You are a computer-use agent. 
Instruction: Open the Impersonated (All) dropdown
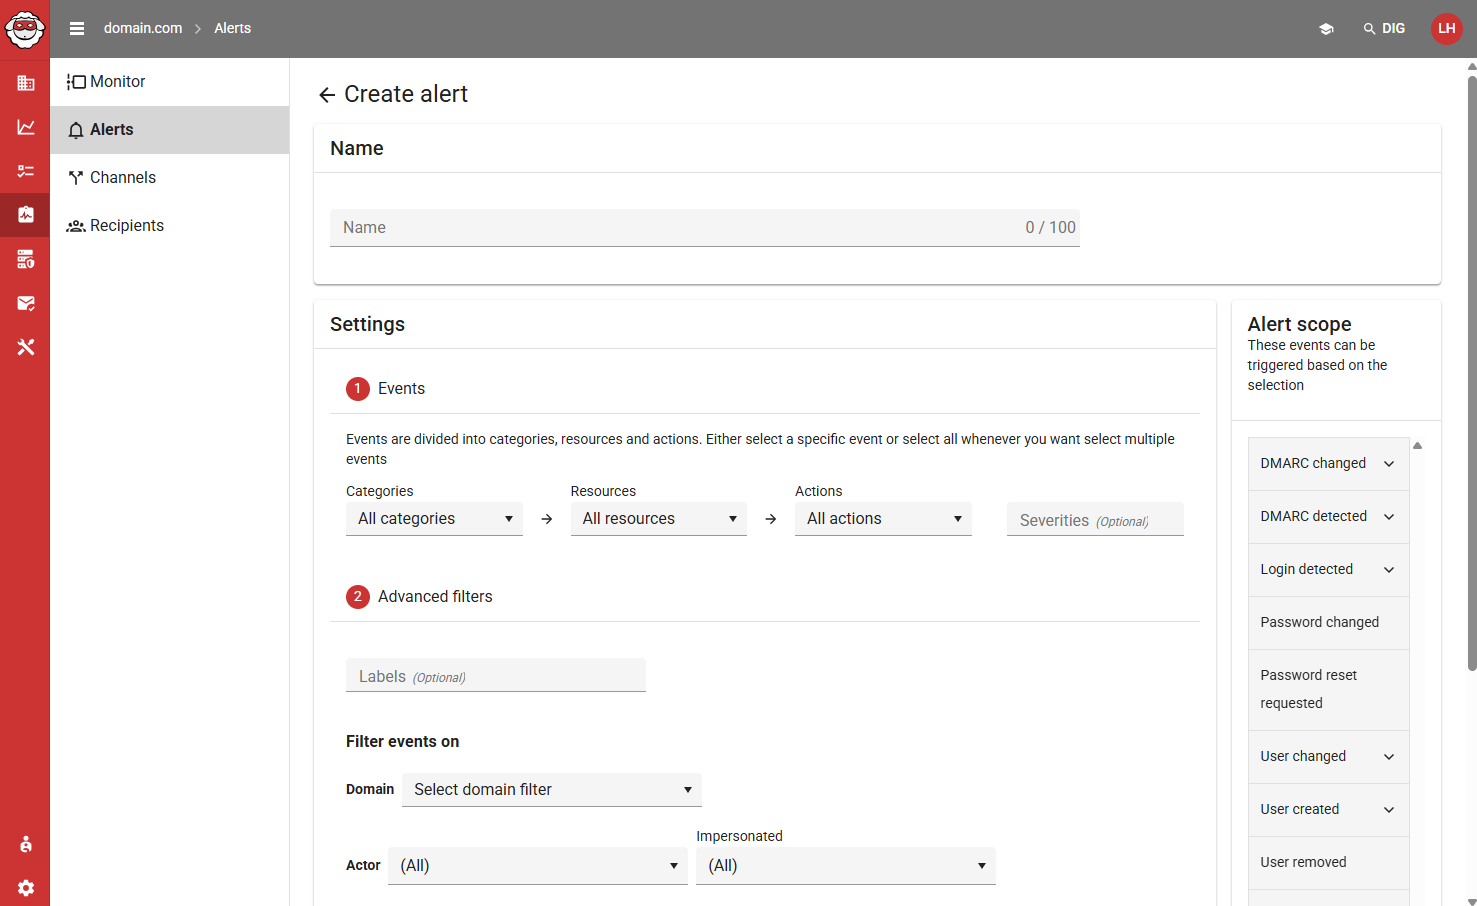tap(845, 865)
